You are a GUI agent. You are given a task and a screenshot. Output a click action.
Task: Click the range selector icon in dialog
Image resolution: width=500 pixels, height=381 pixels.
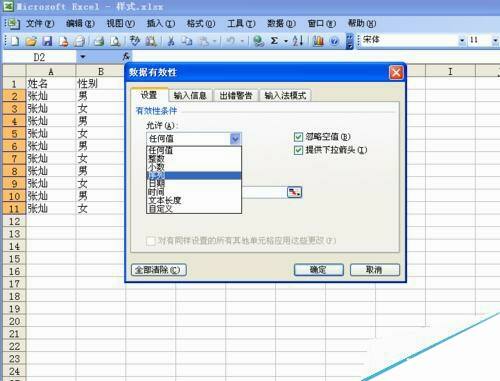click(294, 192)
